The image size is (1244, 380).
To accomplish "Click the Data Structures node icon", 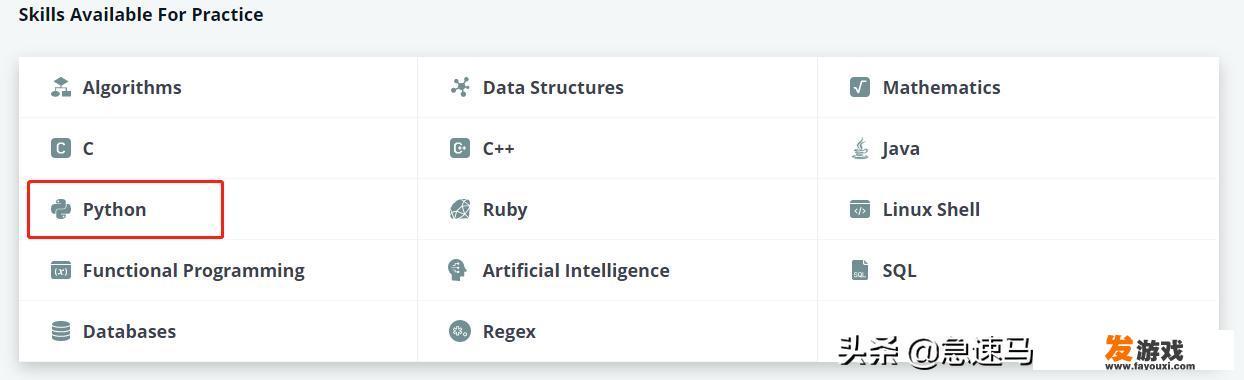I will click(460, 87).
